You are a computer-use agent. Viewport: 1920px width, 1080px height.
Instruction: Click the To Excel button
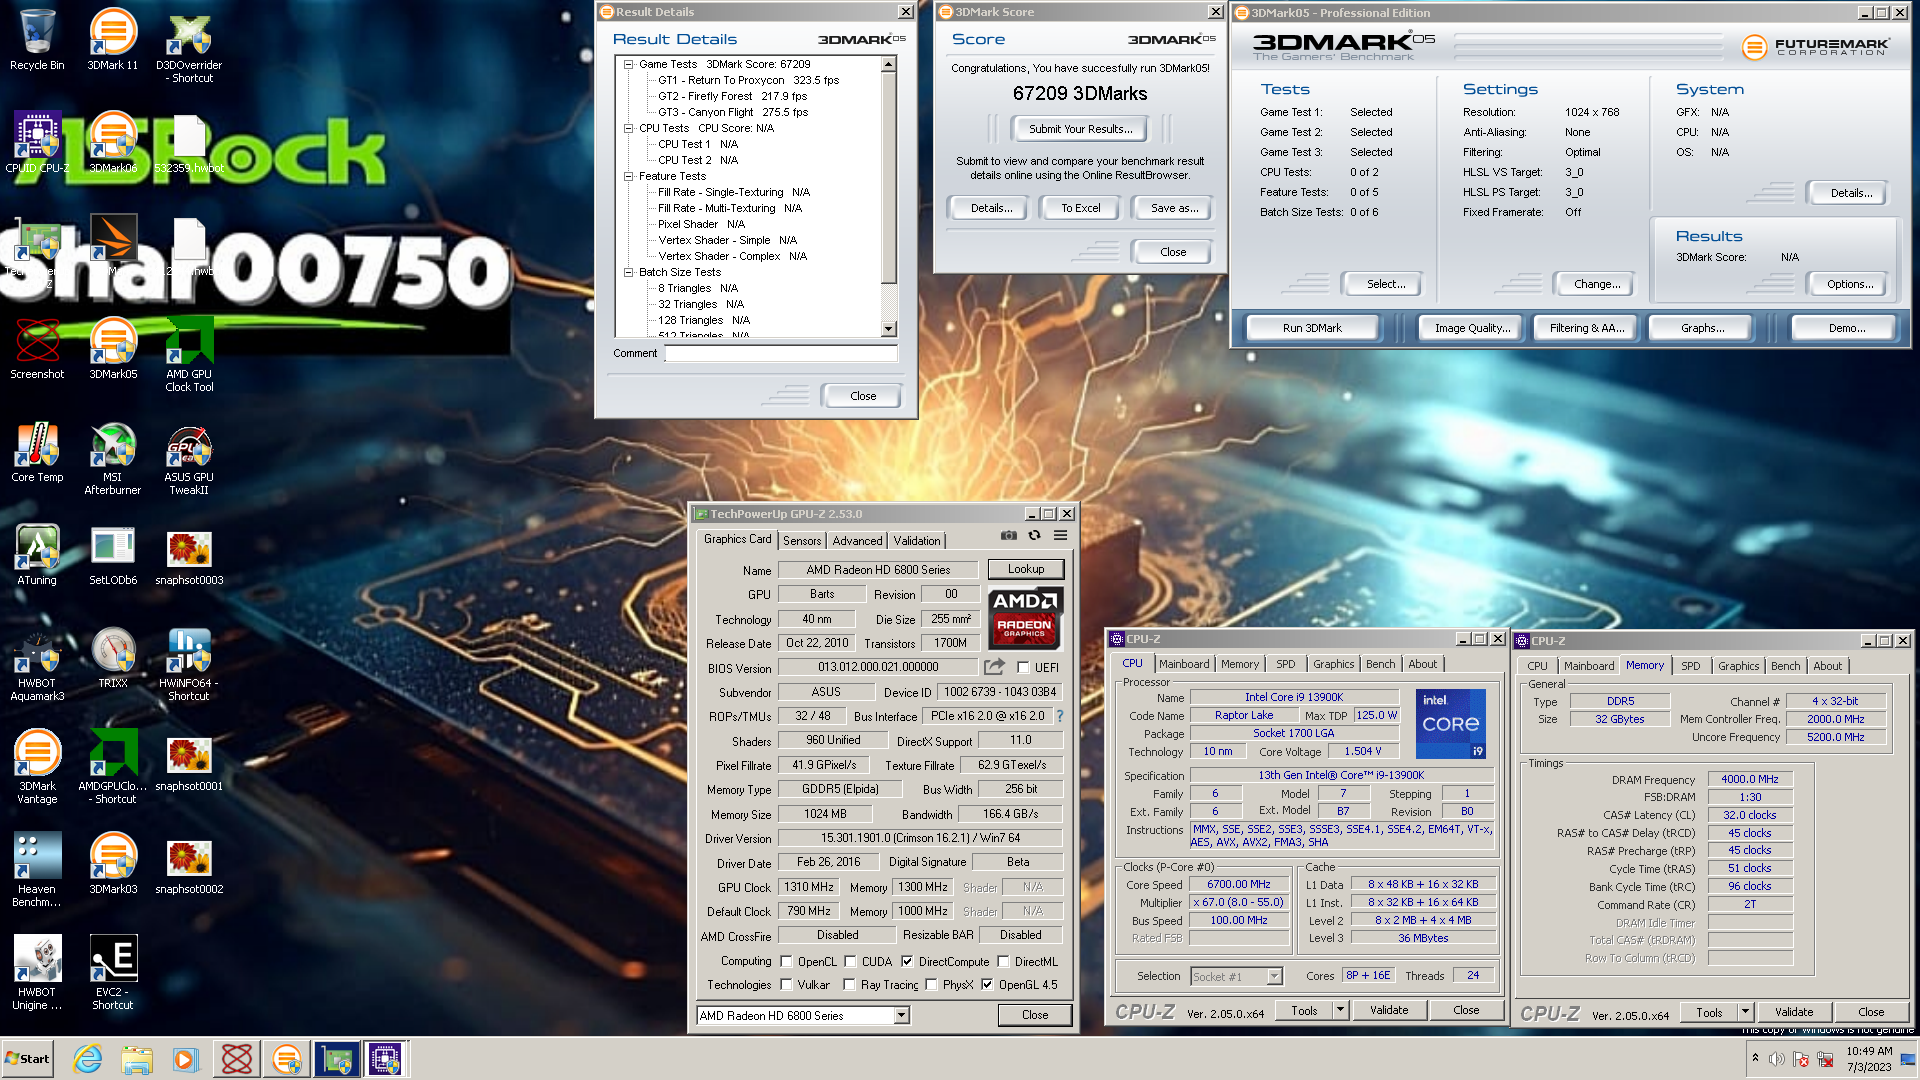click(1080, 208)
